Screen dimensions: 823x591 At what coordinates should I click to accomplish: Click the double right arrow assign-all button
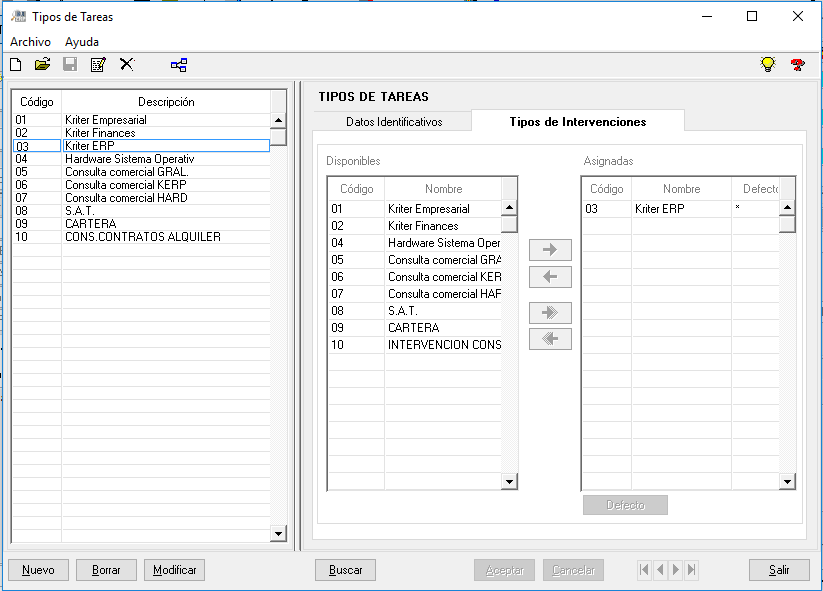(549, 313)
